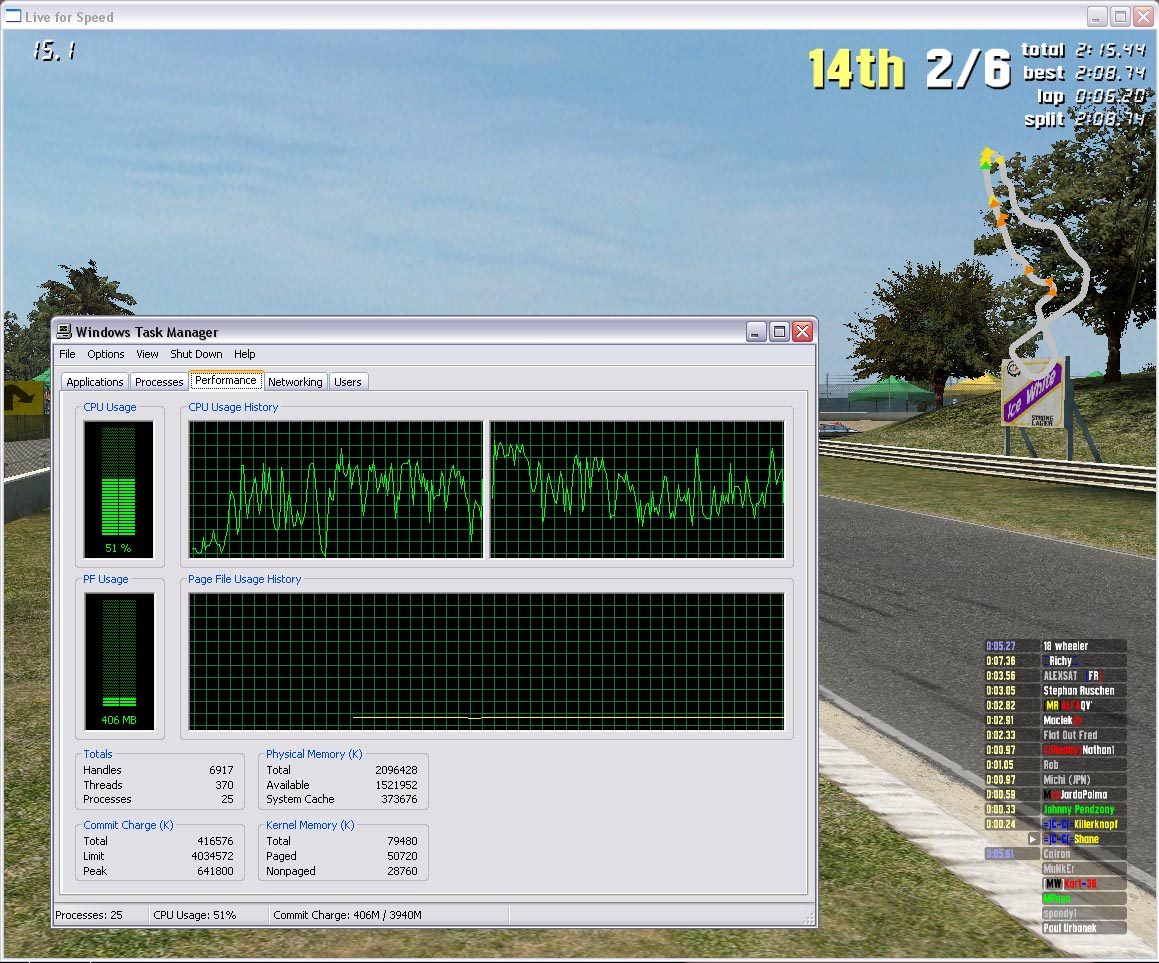Click the '2/6' lap counter
Image resolution: width=1159 pixels, height=963 pixels.
point(968,69)
